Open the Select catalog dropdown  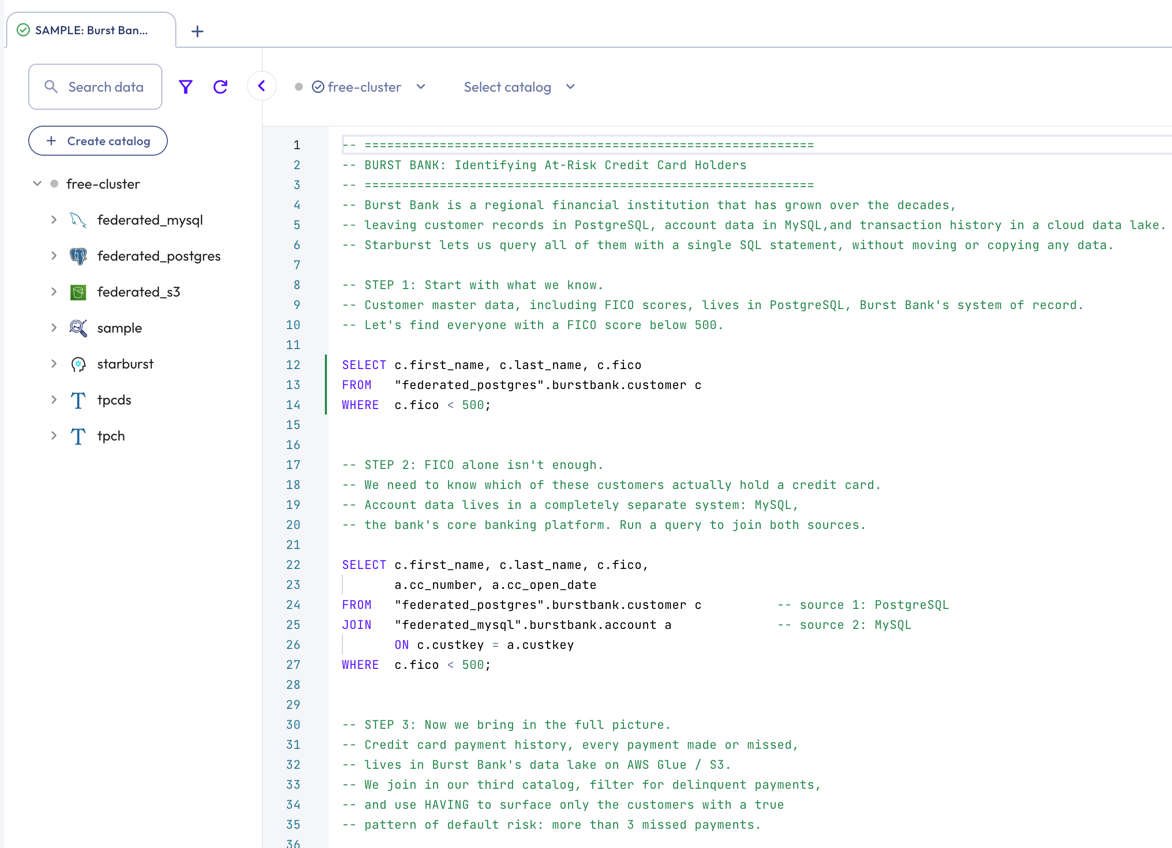pos(519,87)
